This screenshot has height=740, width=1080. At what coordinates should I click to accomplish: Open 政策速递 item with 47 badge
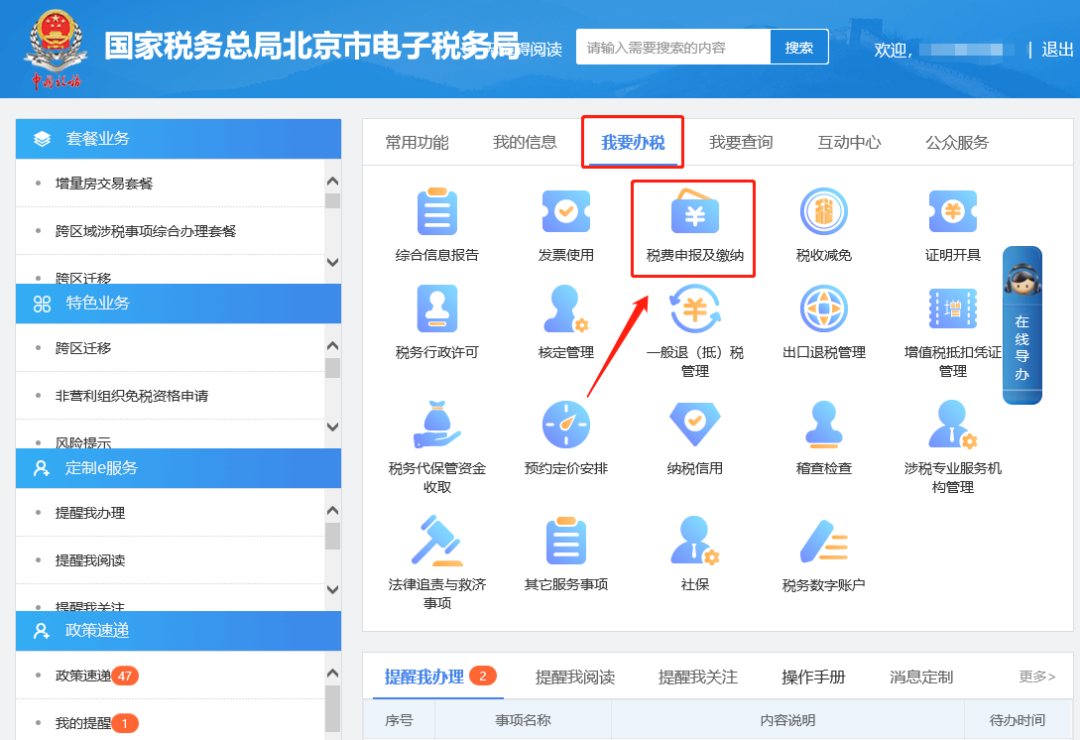[x=97, y=675]
